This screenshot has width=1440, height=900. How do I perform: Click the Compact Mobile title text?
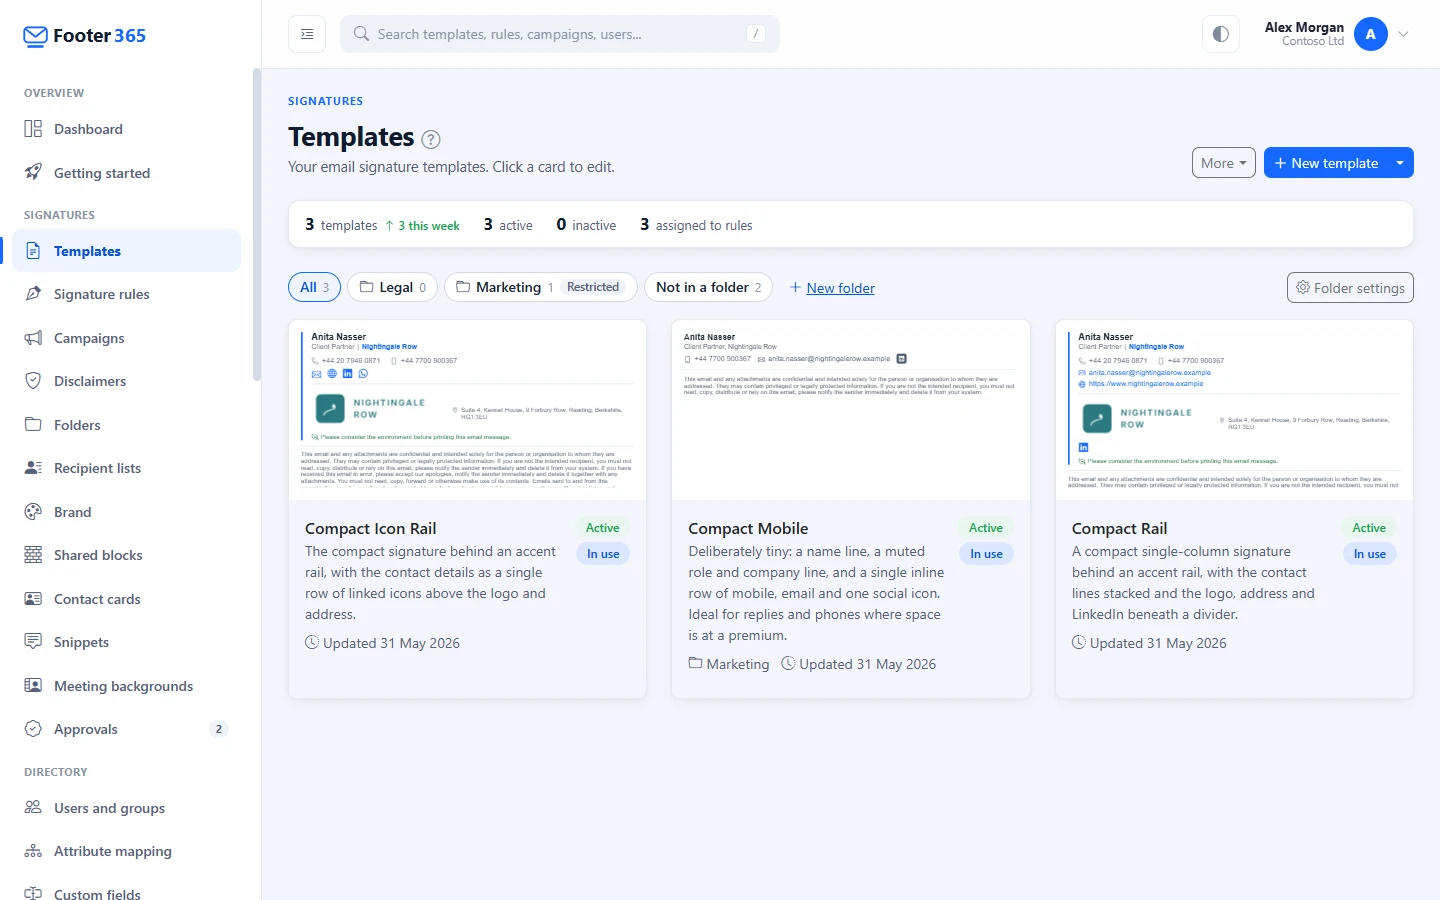(x=748, y=528)
